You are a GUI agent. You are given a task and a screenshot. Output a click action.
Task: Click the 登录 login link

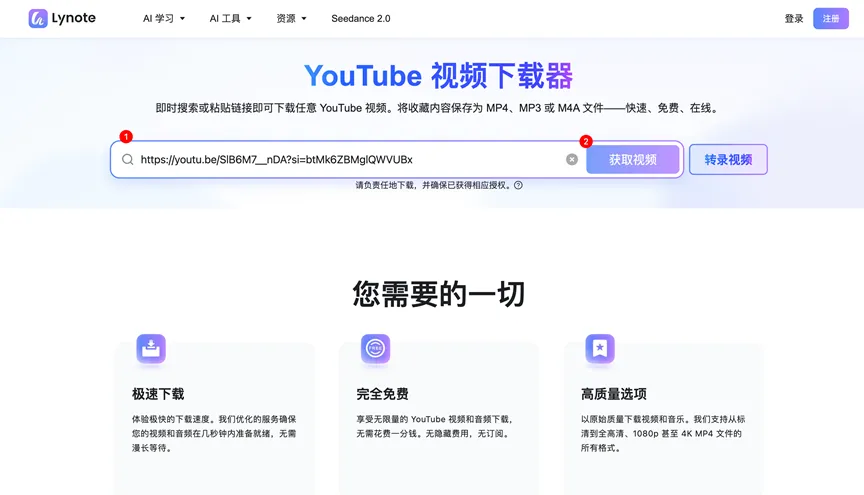(x=794, y=19)
